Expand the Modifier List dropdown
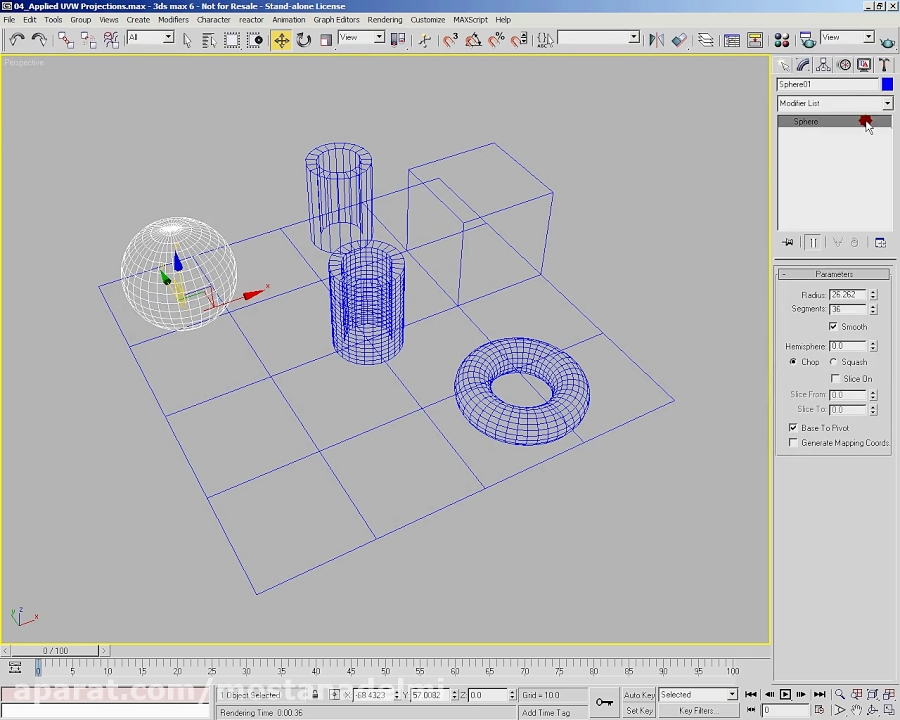The image size is (900, 720). point(886,104)
